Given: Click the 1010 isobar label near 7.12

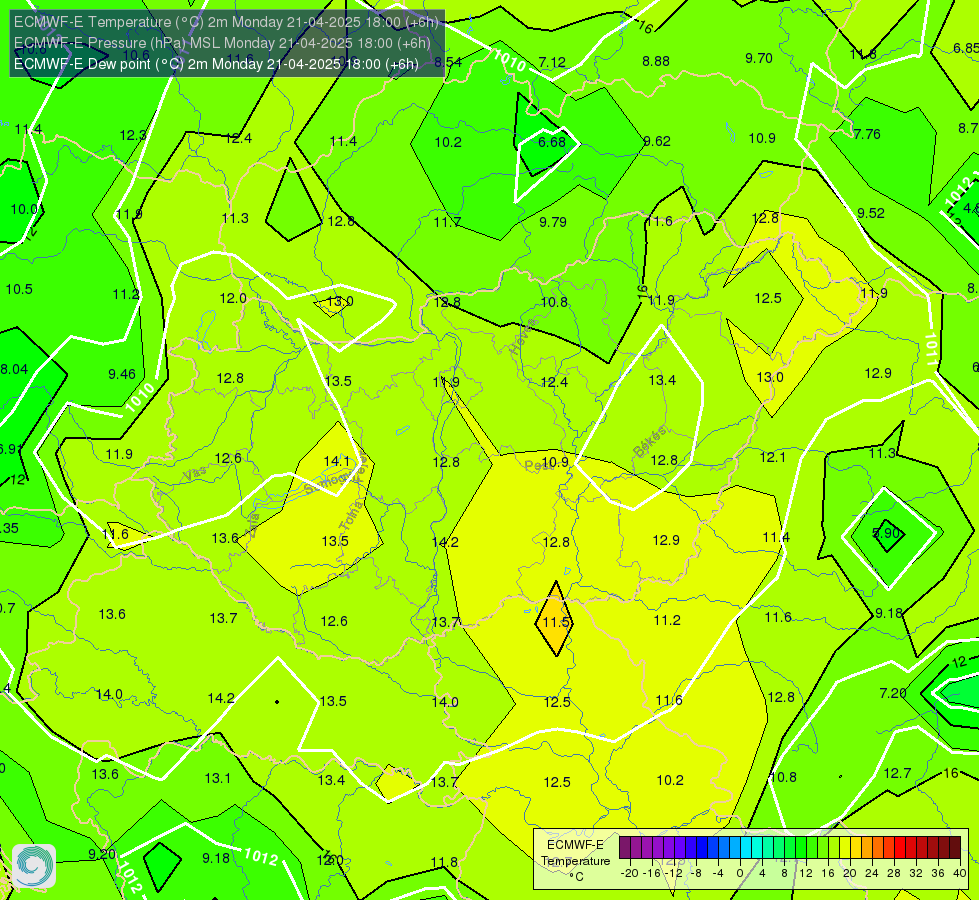Looking at the screenshot, I should pos(509,61).
